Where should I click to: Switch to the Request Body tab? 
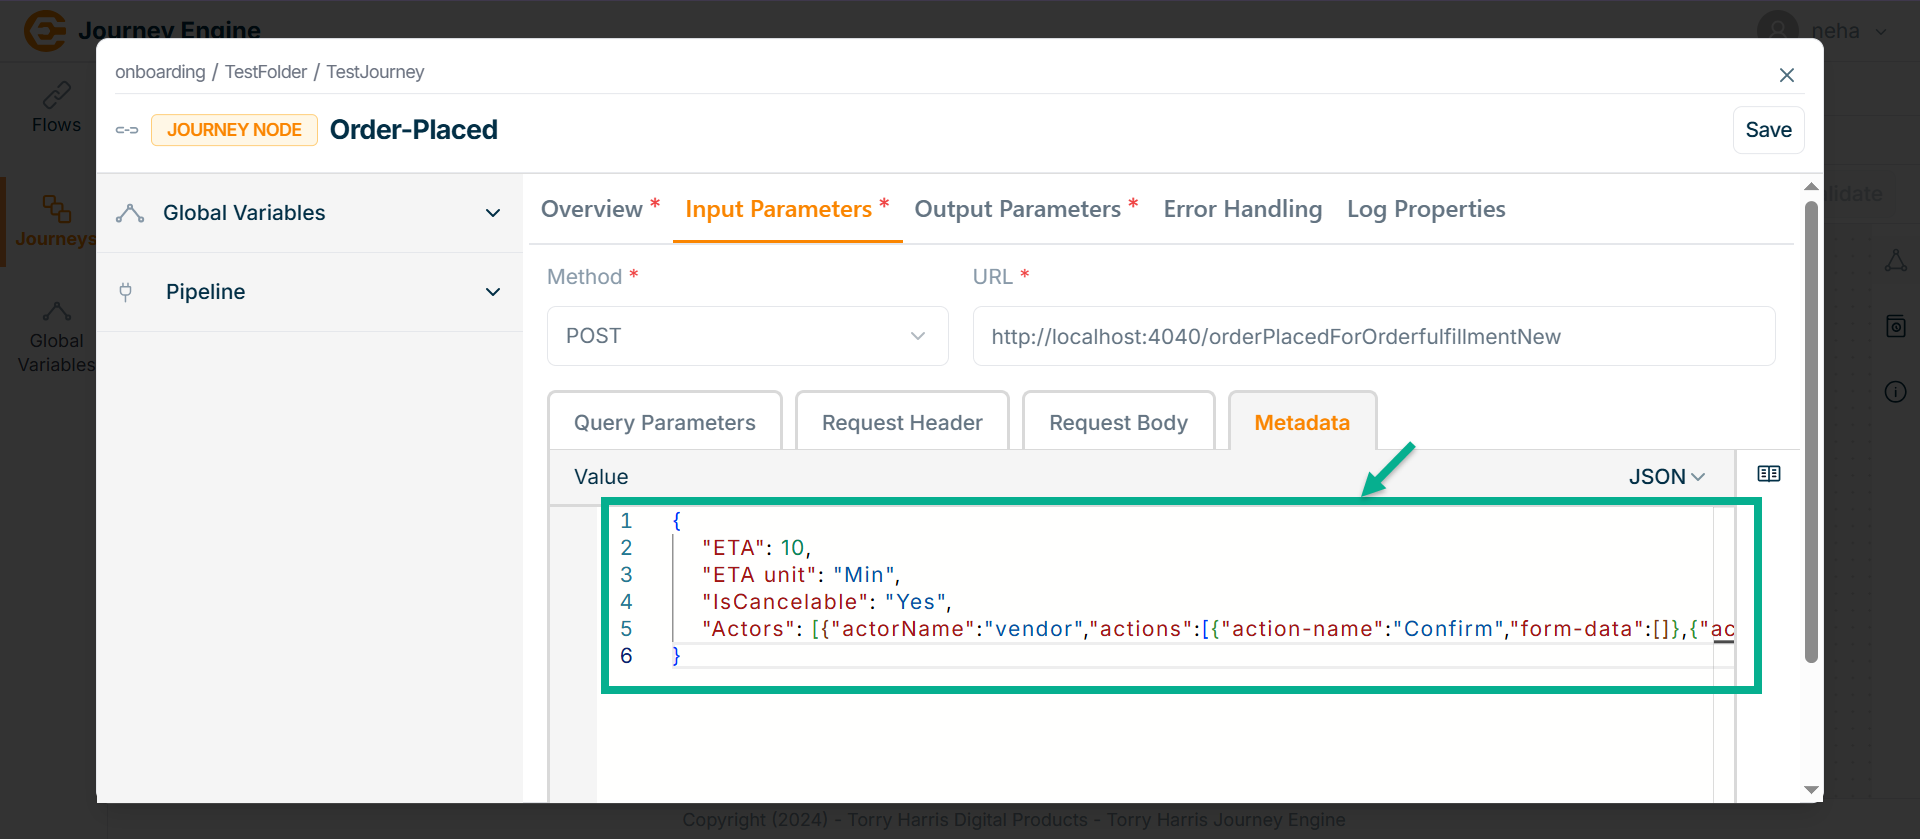(1118, 422)
